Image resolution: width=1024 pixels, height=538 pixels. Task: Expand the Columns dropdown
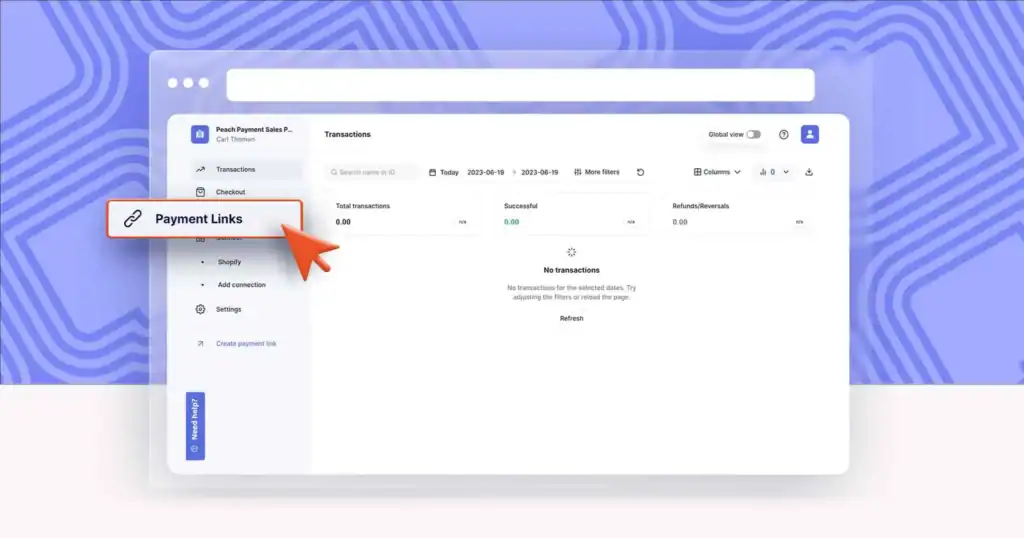(x=717, y=172)
